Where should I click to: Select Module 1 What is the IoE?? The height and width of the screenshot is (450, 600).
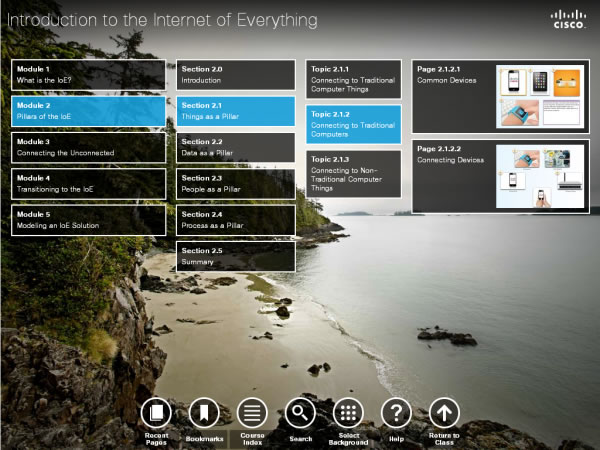(88, 74)
